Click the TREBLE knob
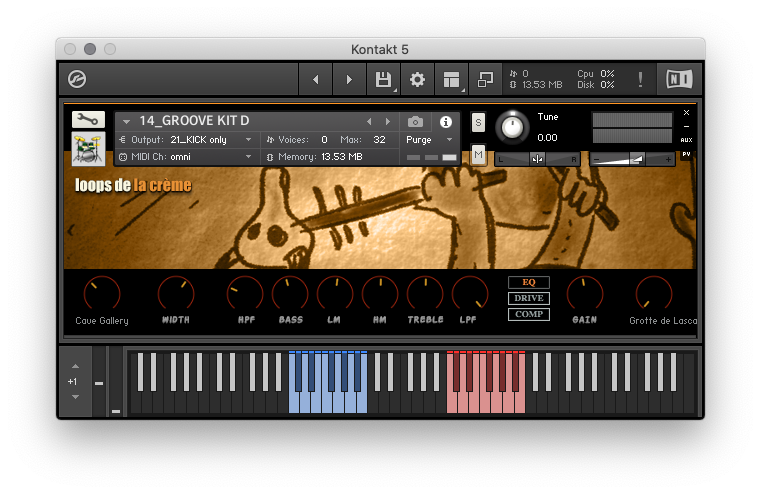This screenshot has height=494, width=761. (x=425, y=294)
